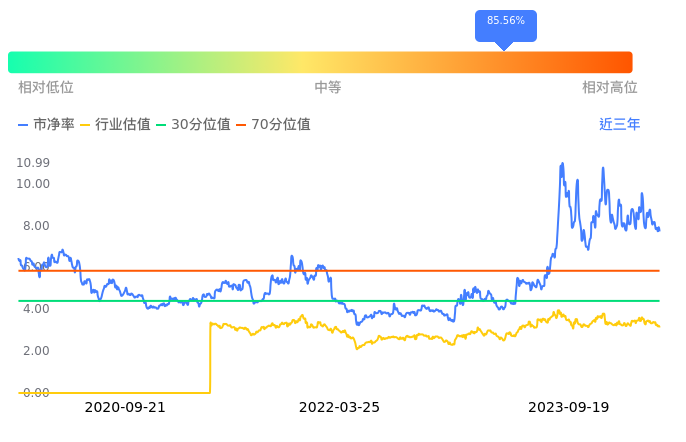Select the 2022-03-25 date axis label
Image resolution: width=686 pixels, height=442 pixels.
pos(339,407)
